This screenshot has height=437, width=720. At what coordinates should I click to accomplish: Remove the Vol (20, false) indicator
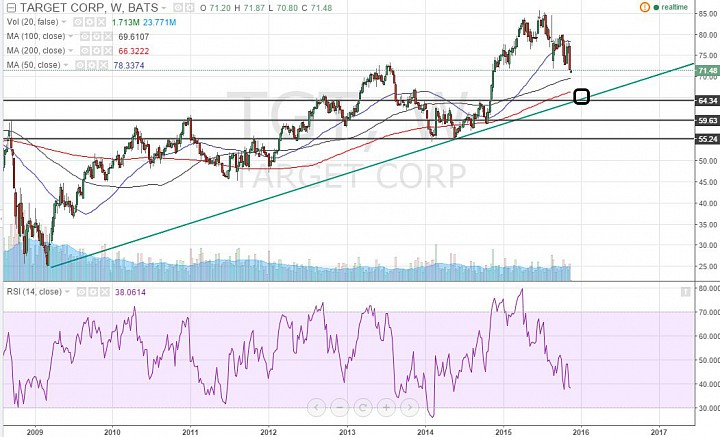click(101, 22)
